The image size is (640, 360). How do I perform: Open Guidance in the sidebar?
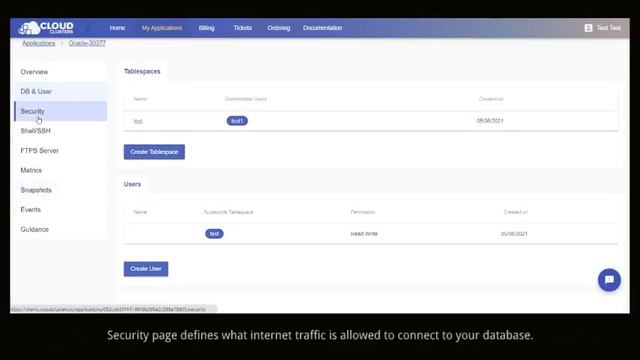(x=60, y=229)
